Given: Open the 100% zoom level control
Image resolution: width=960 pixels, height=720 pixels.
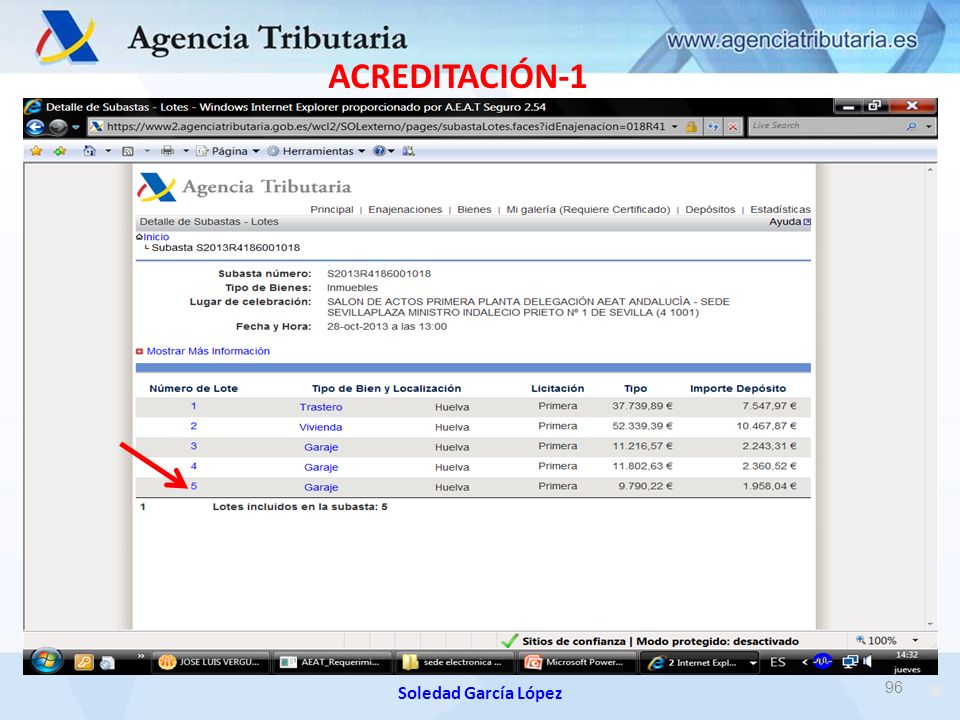Looking at the screenshot, I should point(876,640).
